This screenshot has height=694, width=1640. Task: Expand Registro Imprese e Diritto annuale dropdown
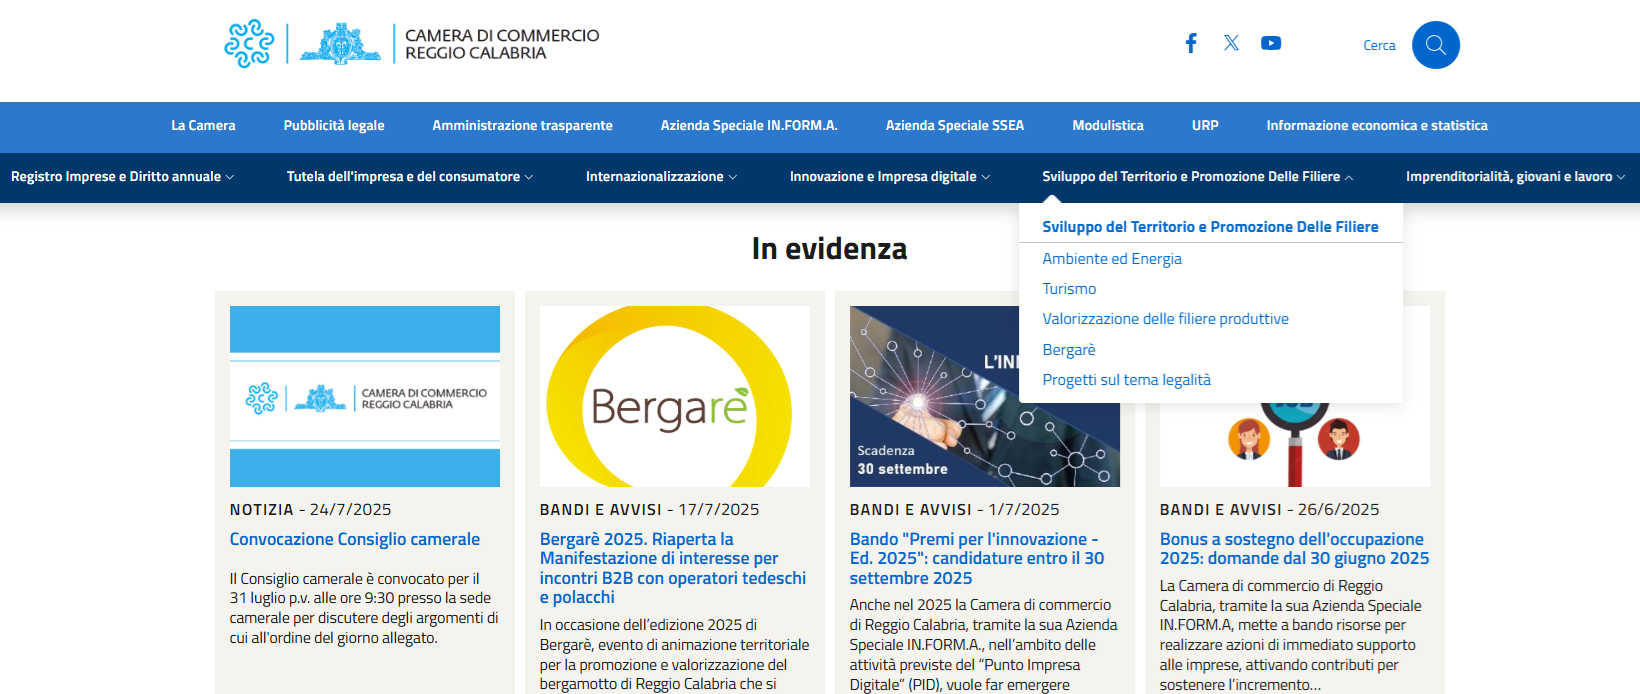123,177
